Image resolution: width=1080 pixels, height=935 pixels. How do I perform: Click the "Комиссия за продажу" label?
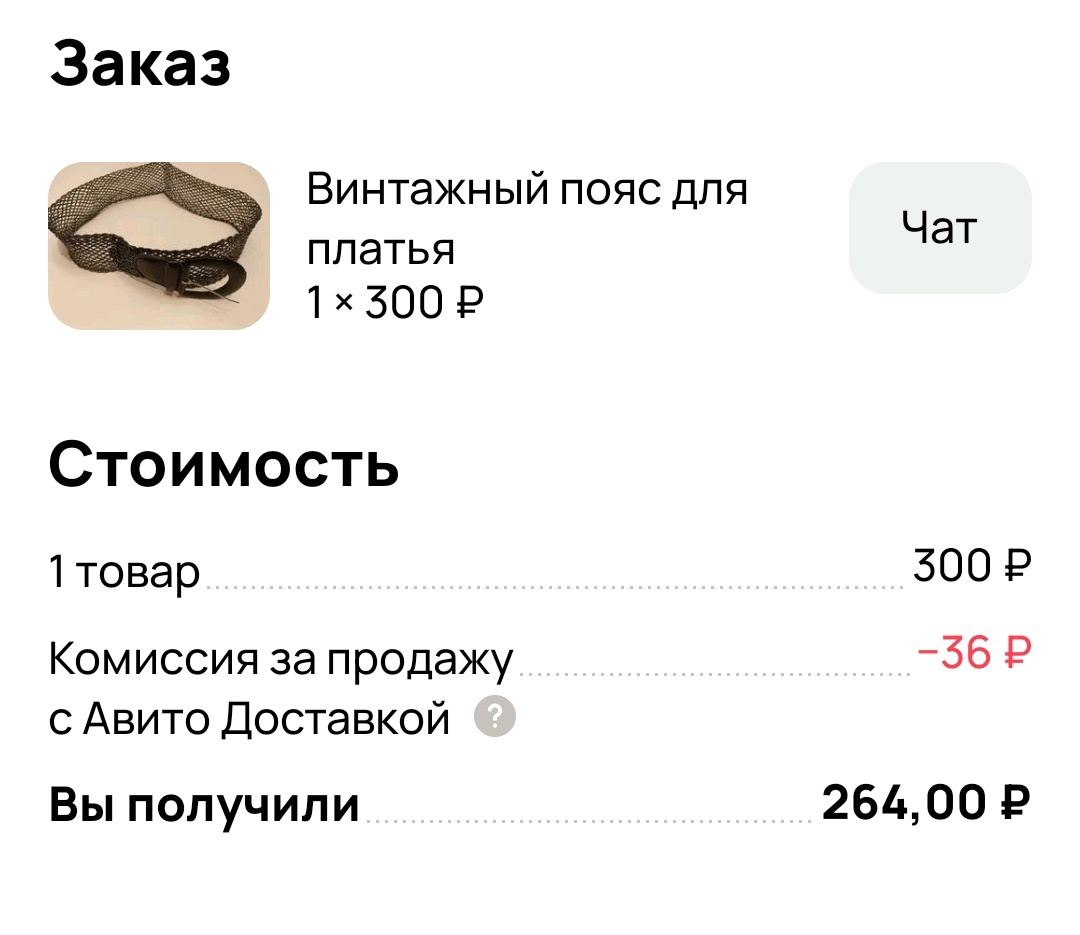280,658
